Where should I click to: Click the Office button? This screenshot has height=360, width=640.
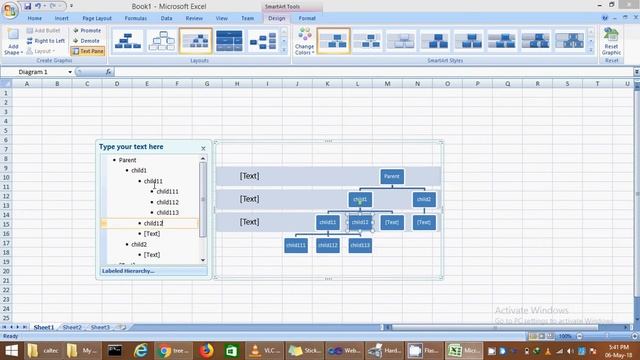coord(10,10)
